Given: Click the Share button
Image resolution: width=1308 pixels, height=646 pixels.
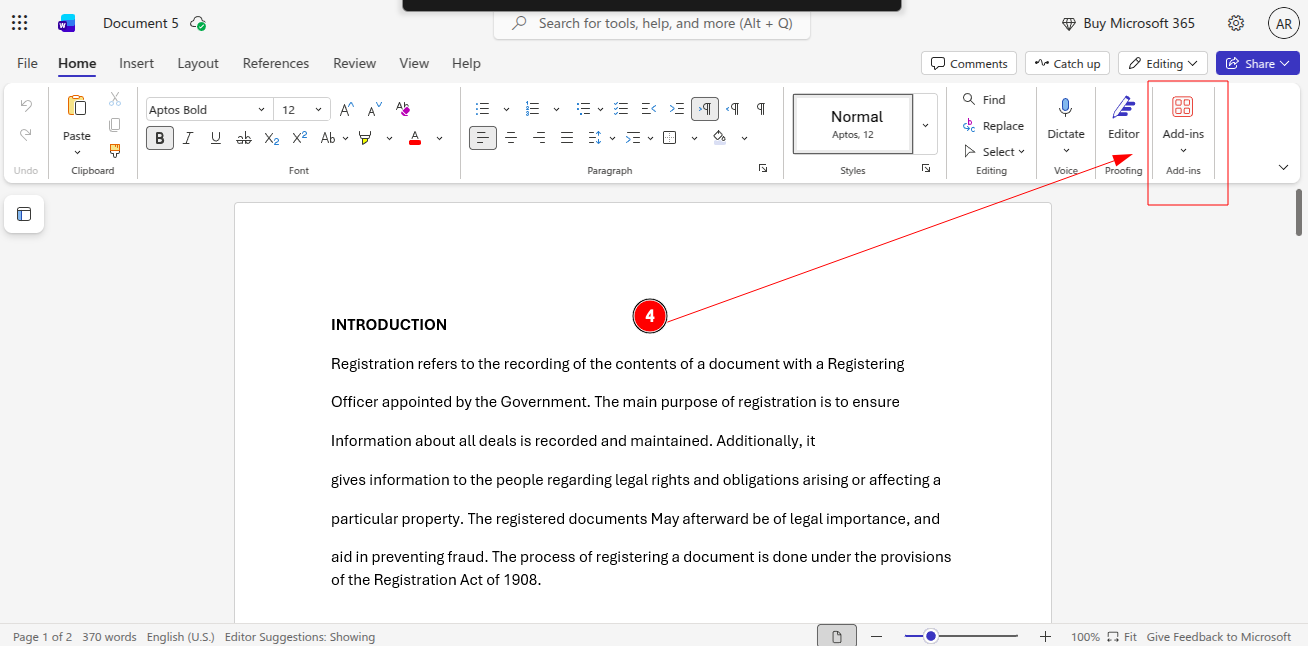Looking at the screenshot, I should coord(1257,63).
